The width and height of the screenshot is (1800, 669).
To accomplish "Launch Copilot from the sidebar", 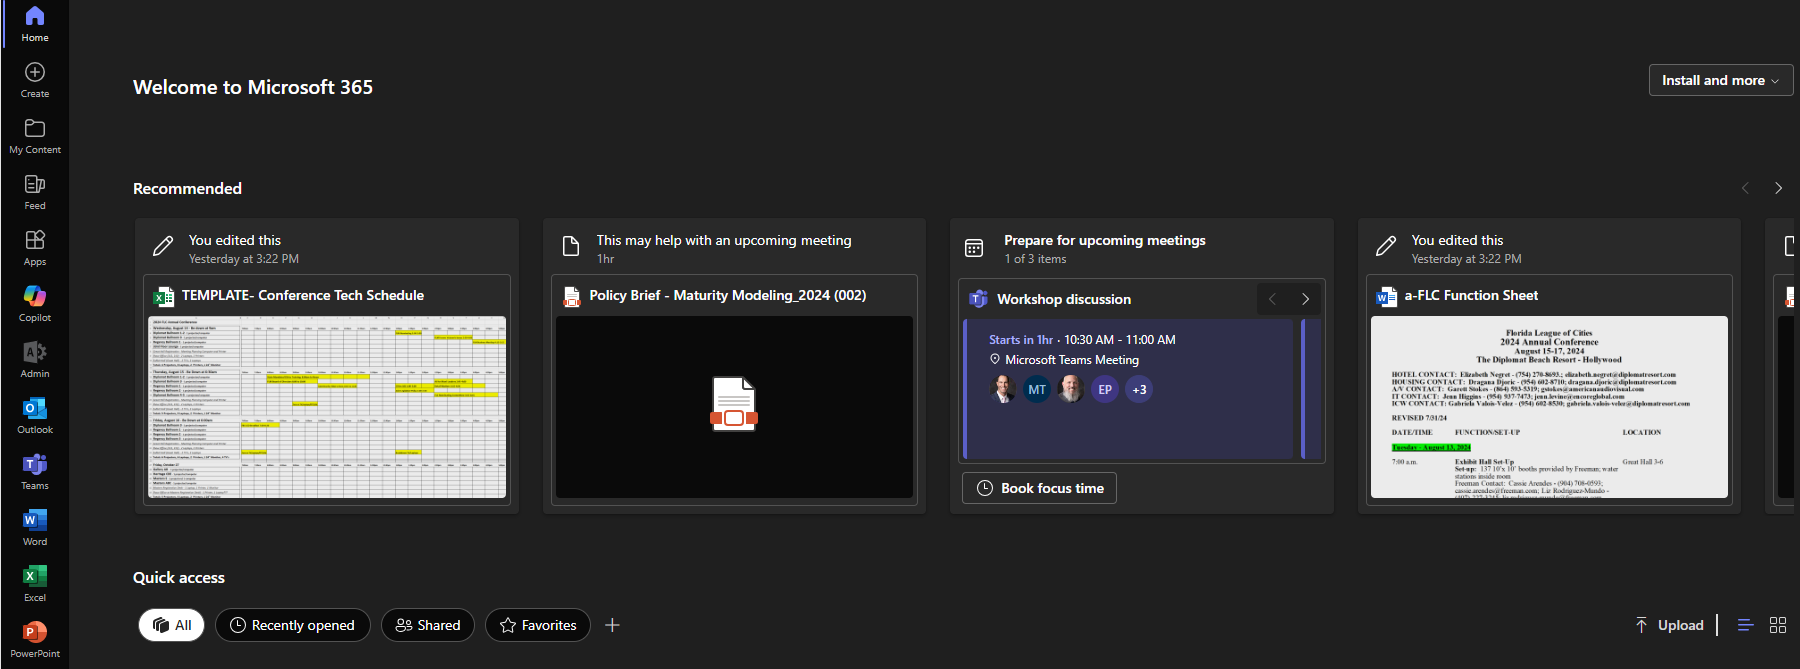I will coord(35,304).
